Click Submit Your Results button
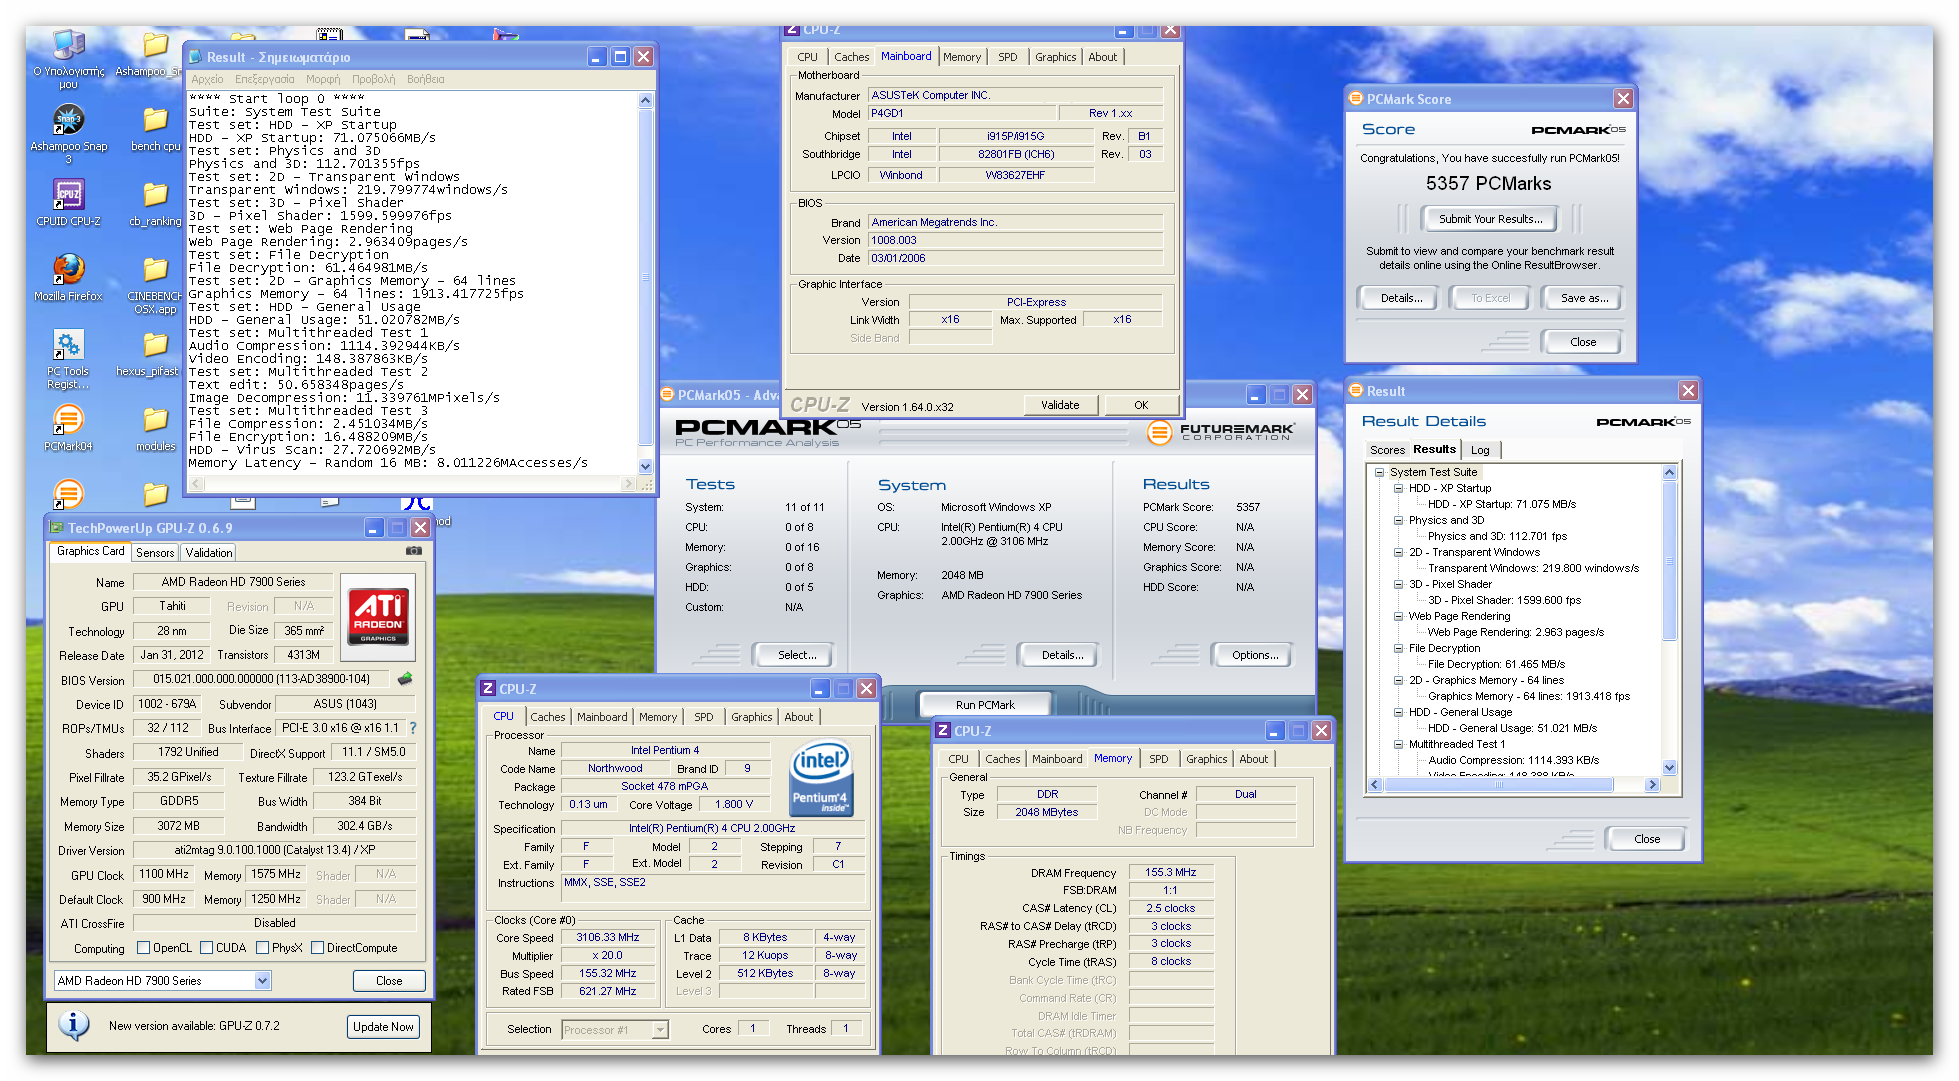 click(x=1490, y=219)
